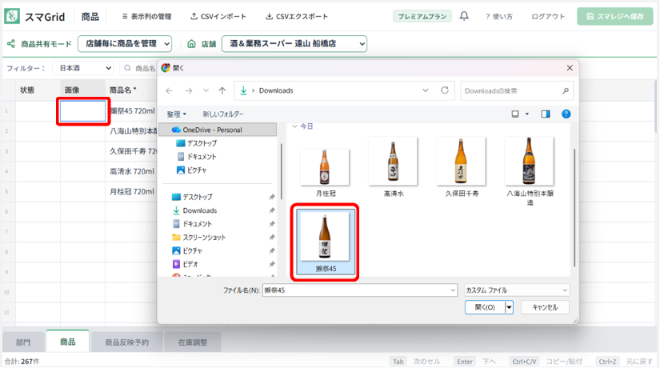Viewport: 660px width, 368px height.
Task: Select the 高清水 720ml product name cell
Action: tap(132, 171)
